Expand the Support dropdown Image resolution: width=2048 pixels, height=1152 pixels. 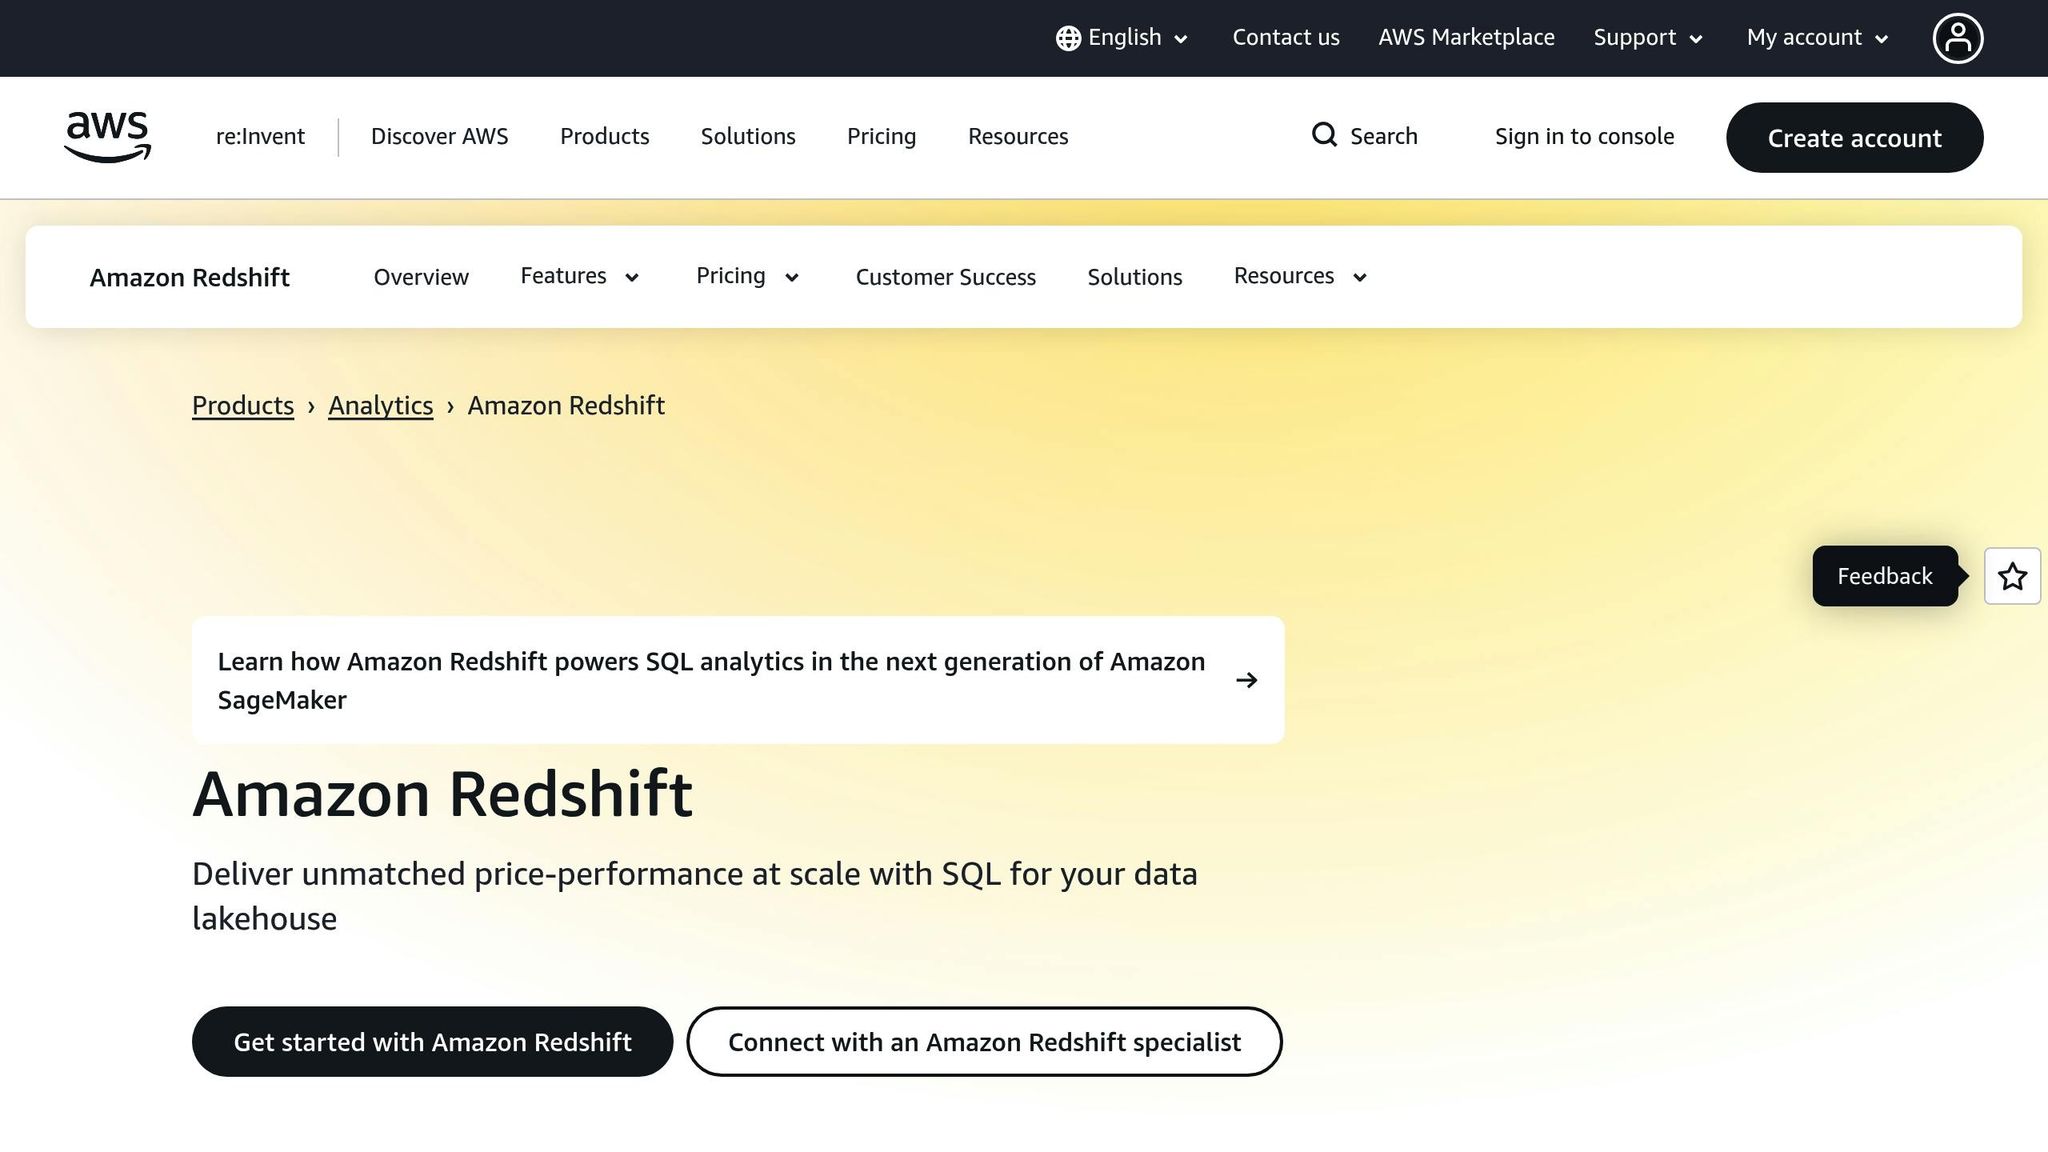click(1645, 37)
